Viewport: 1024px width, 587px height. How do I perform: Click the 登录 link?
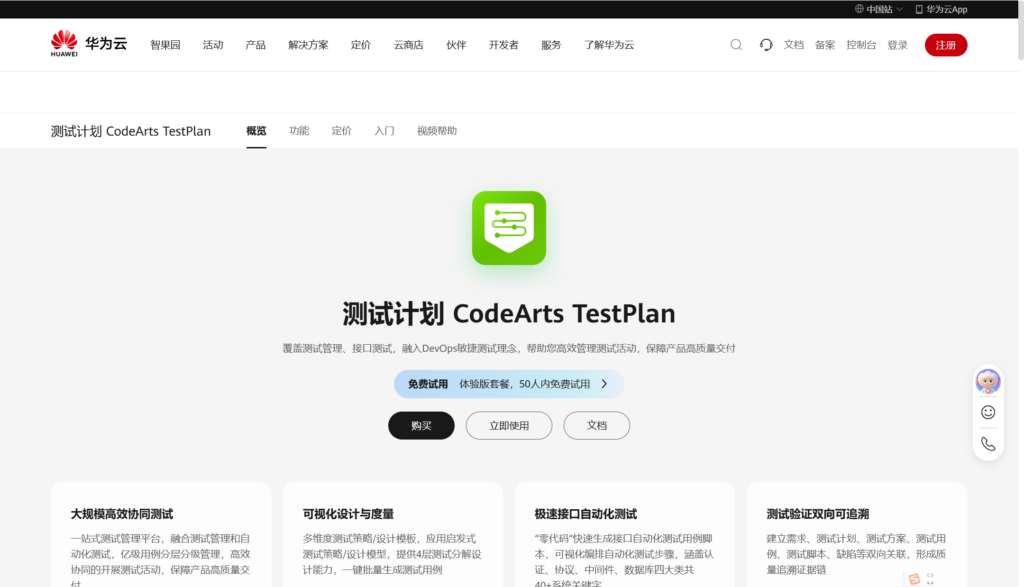click(x=897, y=45)
